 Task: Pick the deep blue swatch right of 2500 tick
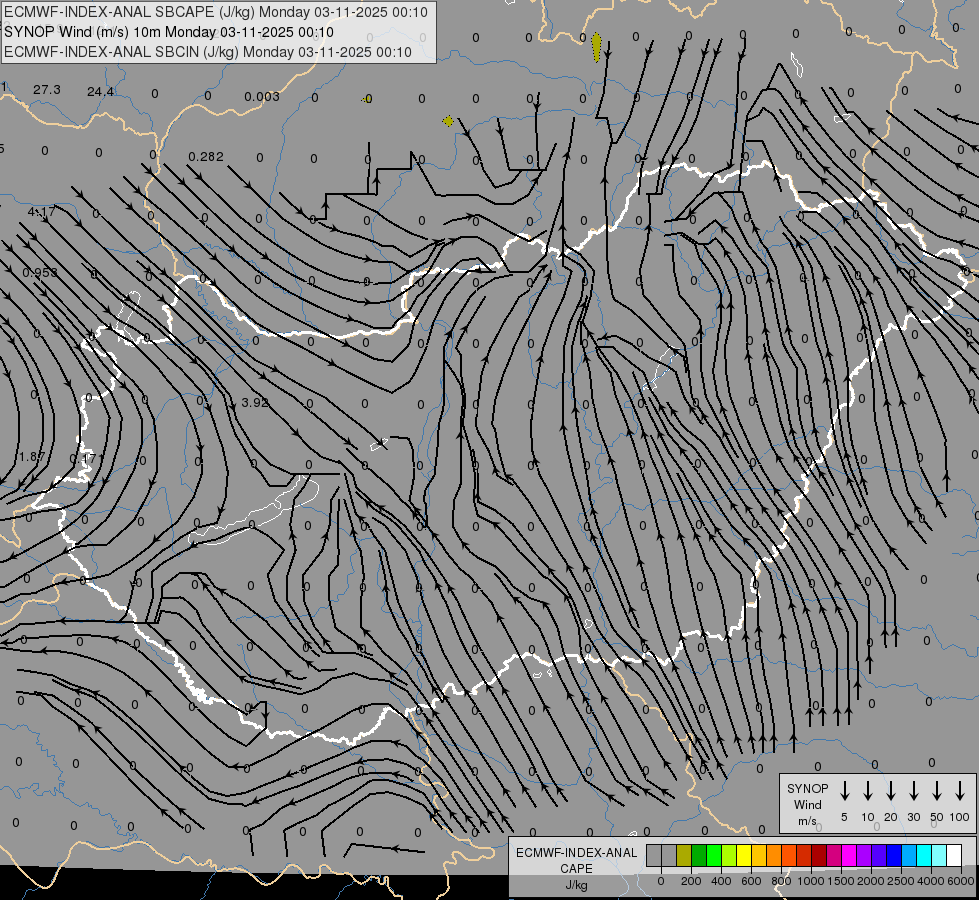pyautogui.click(x=895, y=856)
